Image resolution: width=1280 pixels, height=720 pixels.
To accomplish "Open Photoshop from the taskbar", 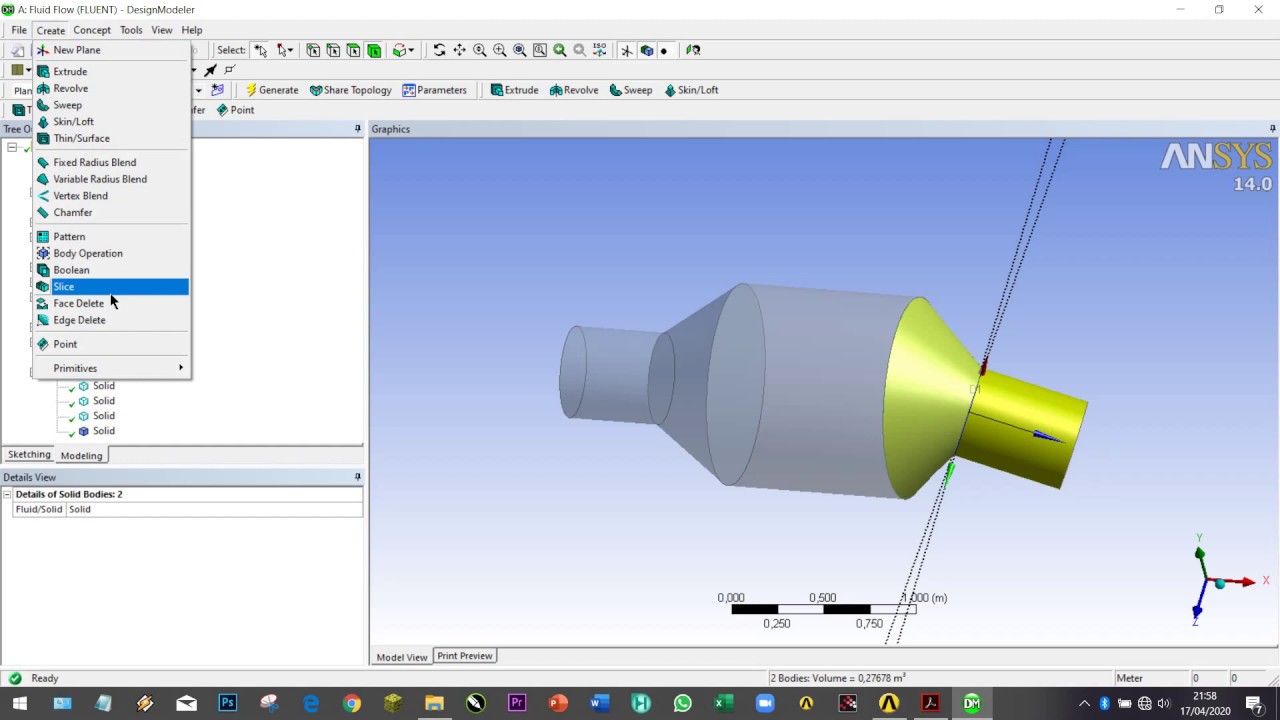I will point(228,703).
